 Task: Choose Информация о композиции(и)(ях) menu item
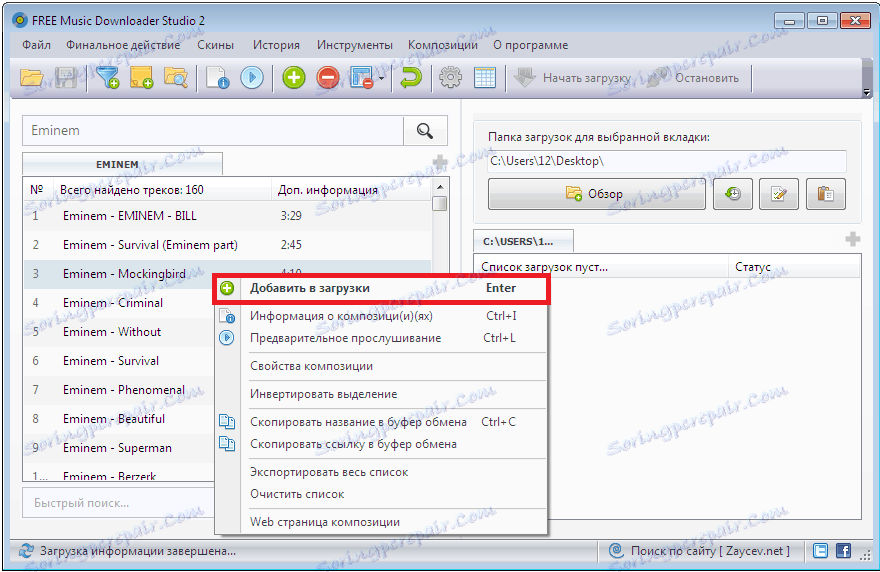tap(381, 316)
